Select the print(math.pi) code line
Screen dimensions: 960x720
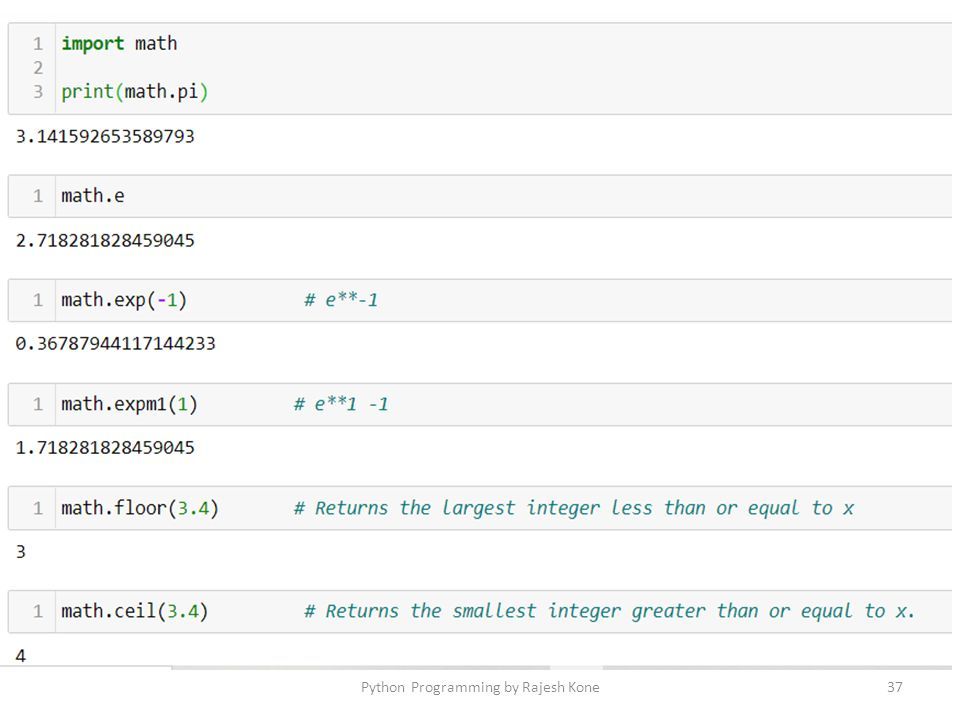pyautogui.click(x=135, y=92)
